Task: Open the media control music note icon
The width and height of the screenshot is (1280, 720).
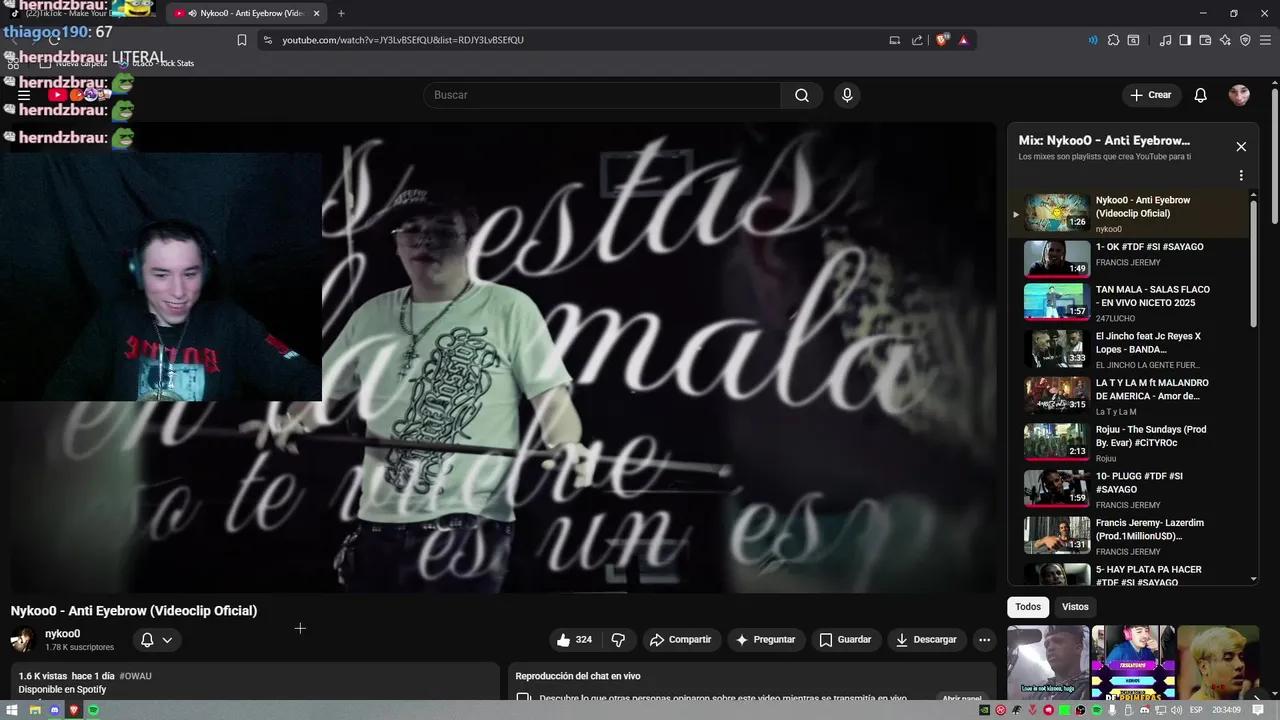Action: coord(1165,40)
